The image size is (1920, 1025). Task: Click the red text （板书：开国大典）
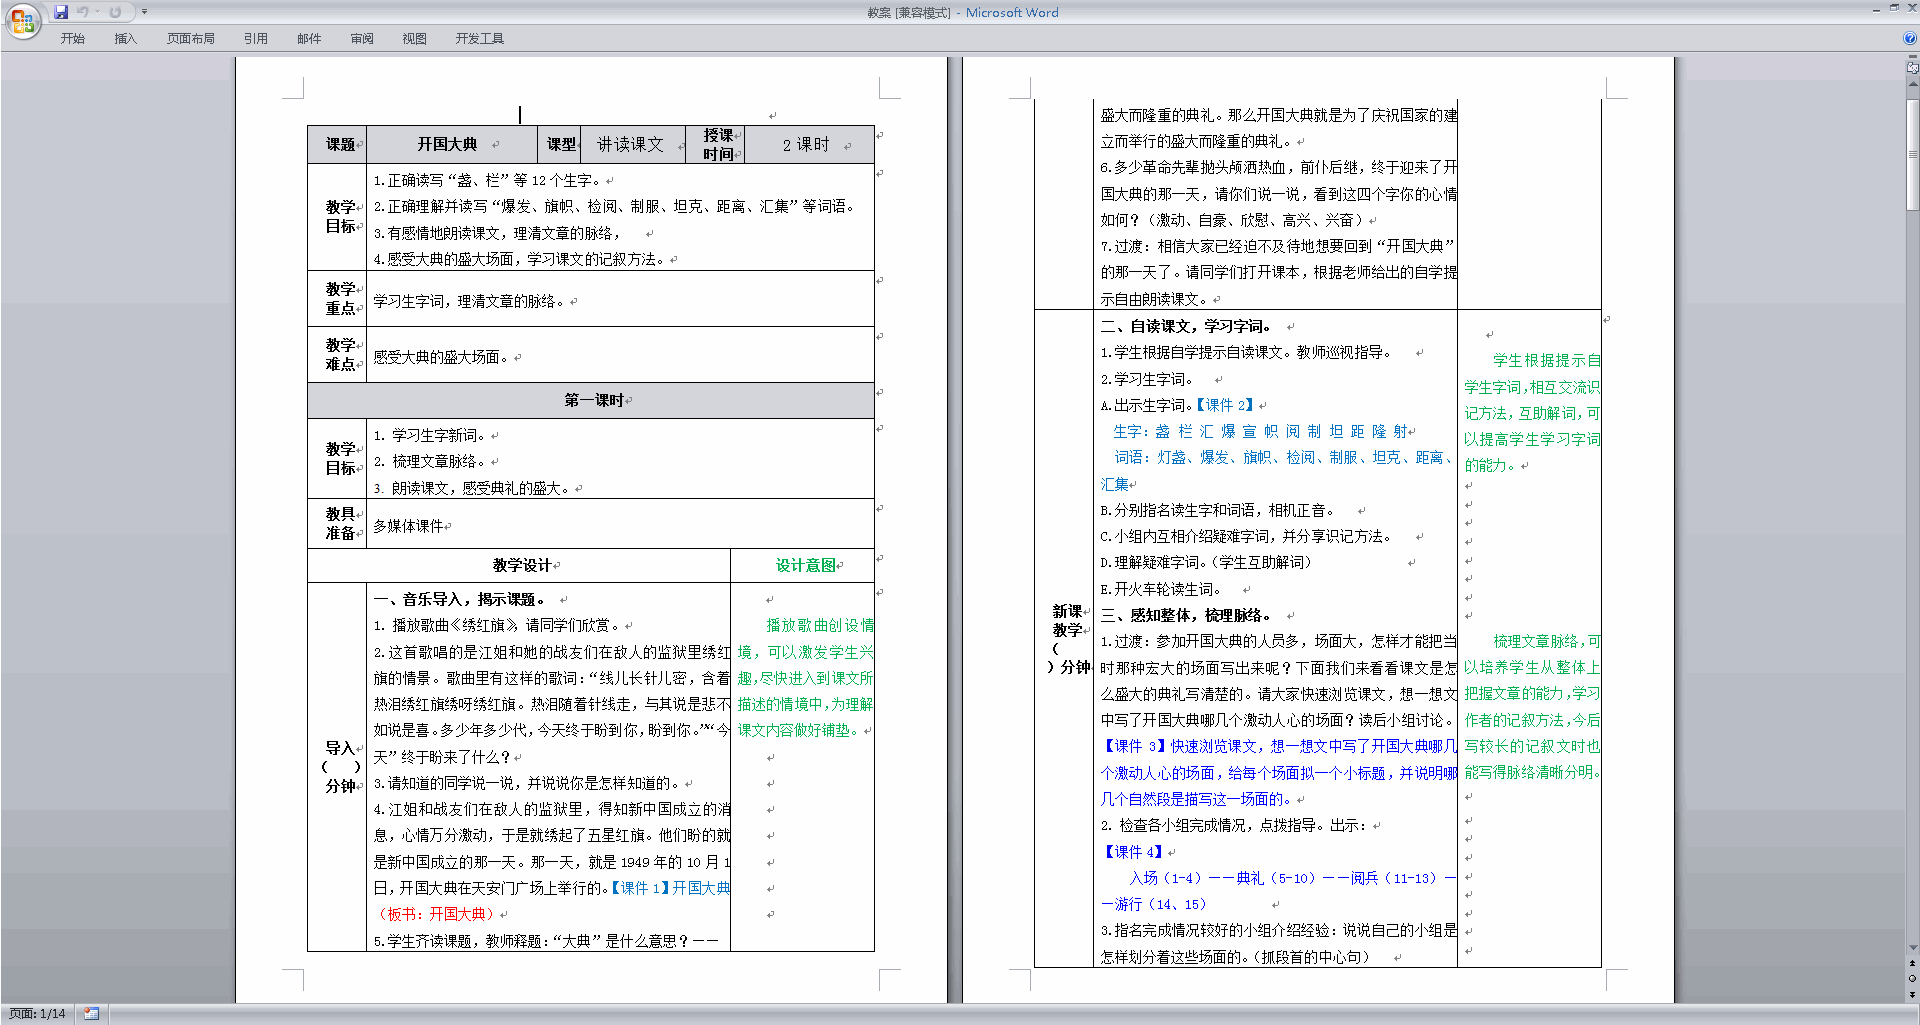click(435, 914)
